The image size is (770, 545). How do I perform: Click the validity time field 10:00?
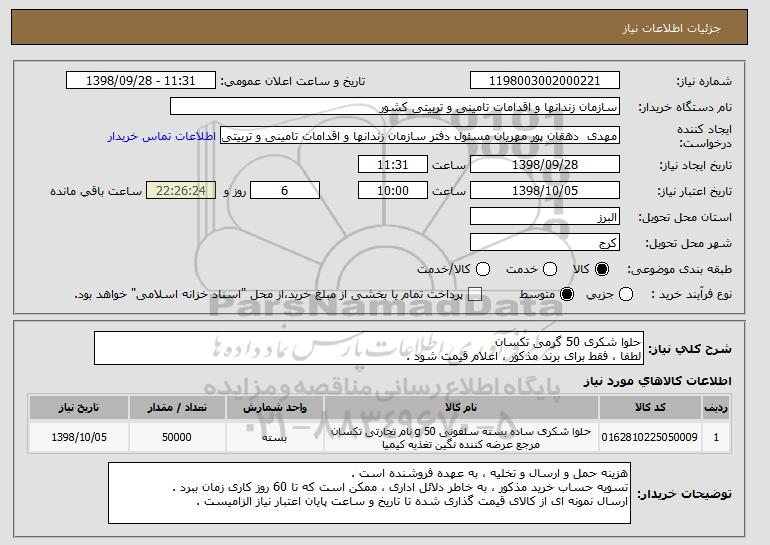(x=393, y=191)
